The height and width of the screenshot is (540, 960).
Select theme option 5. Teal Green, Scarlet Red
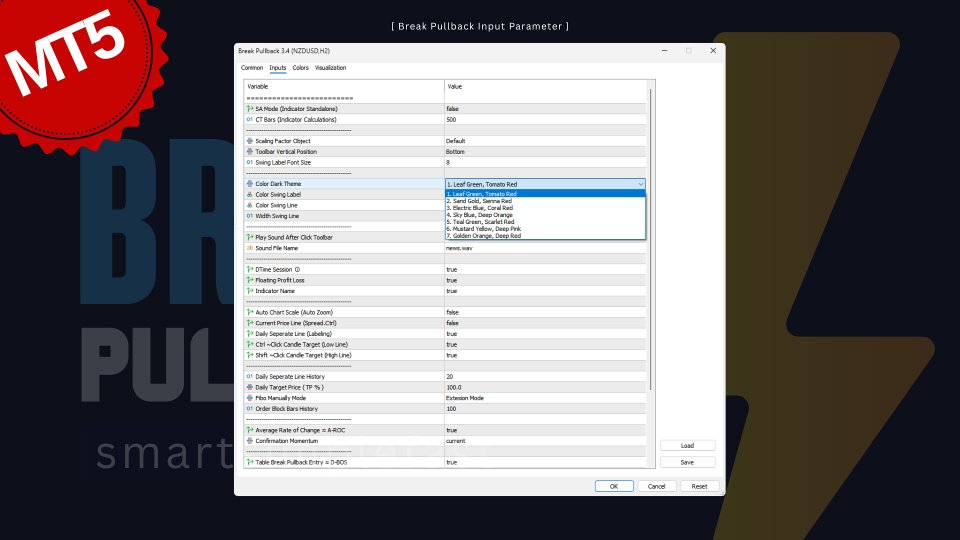pos(545,222)
